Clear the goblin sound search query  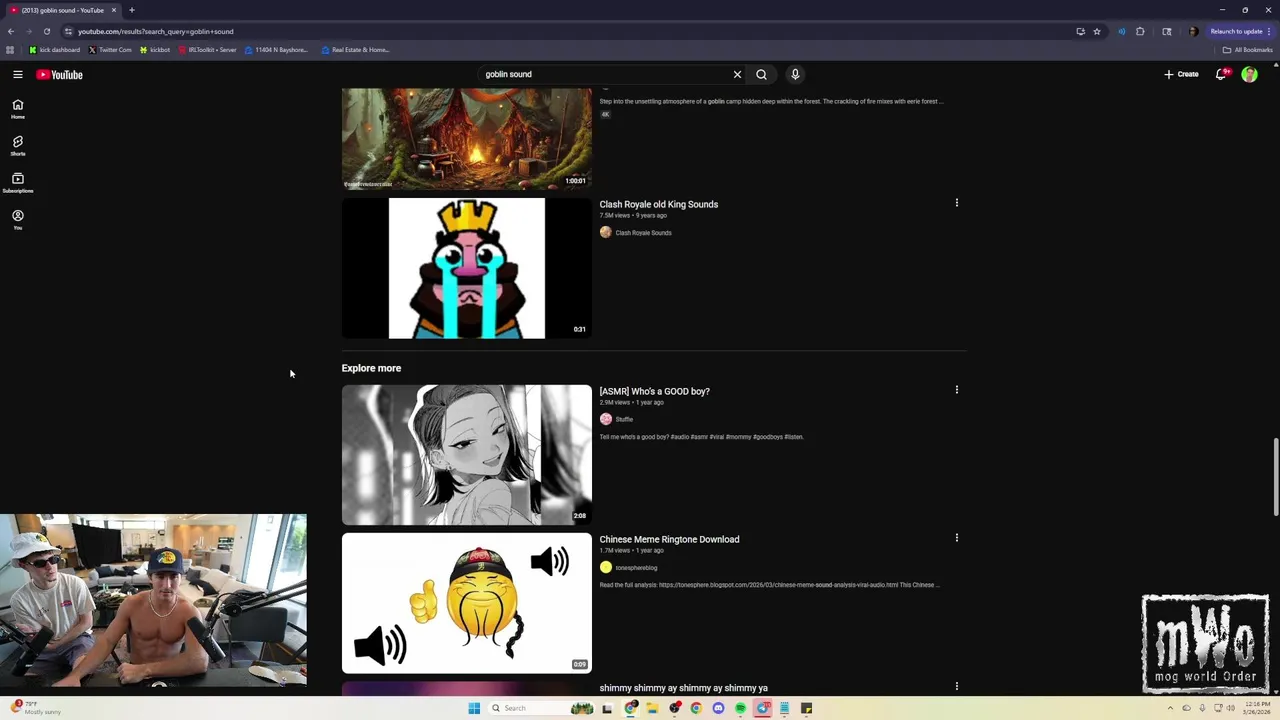pyautogui.click(x=737, y=74)
